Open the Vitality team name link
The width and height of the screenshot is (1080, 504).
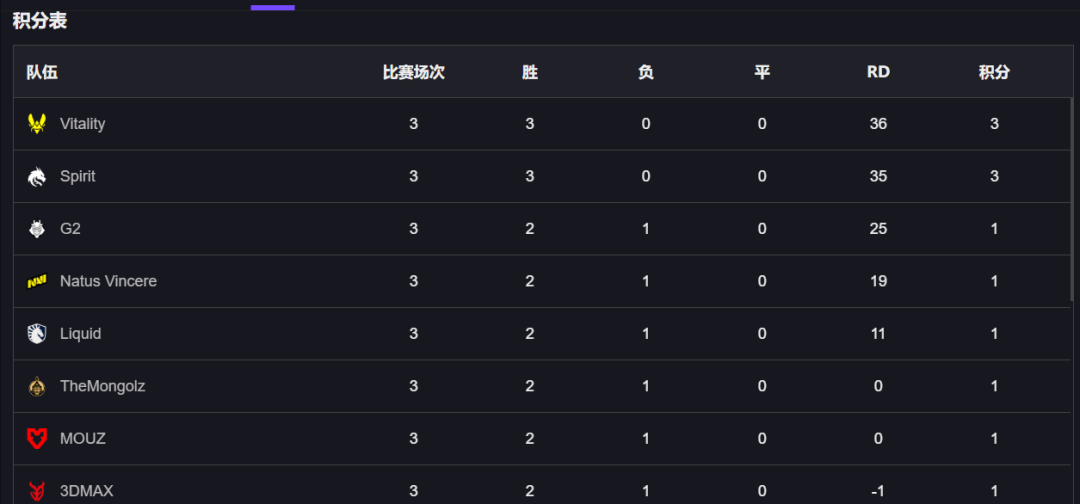point(83,124)
